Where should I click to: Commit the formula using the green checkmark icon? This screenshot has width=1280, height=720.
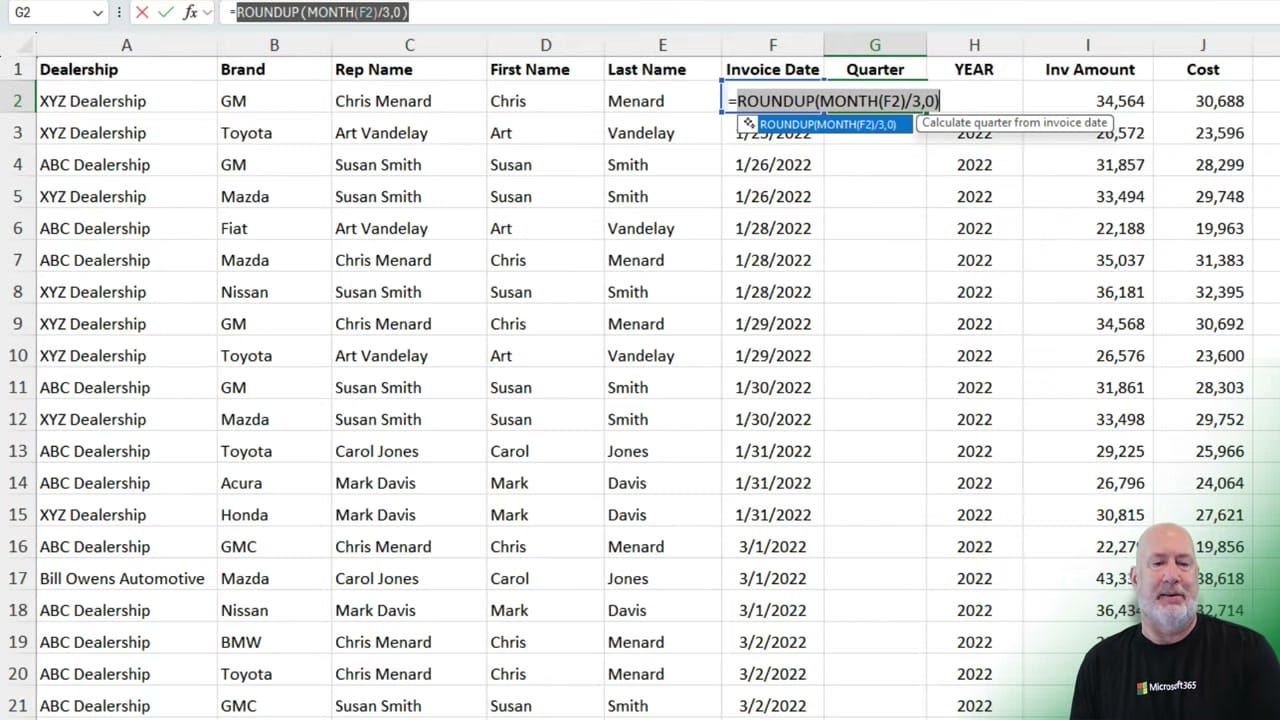coord(166,12)
